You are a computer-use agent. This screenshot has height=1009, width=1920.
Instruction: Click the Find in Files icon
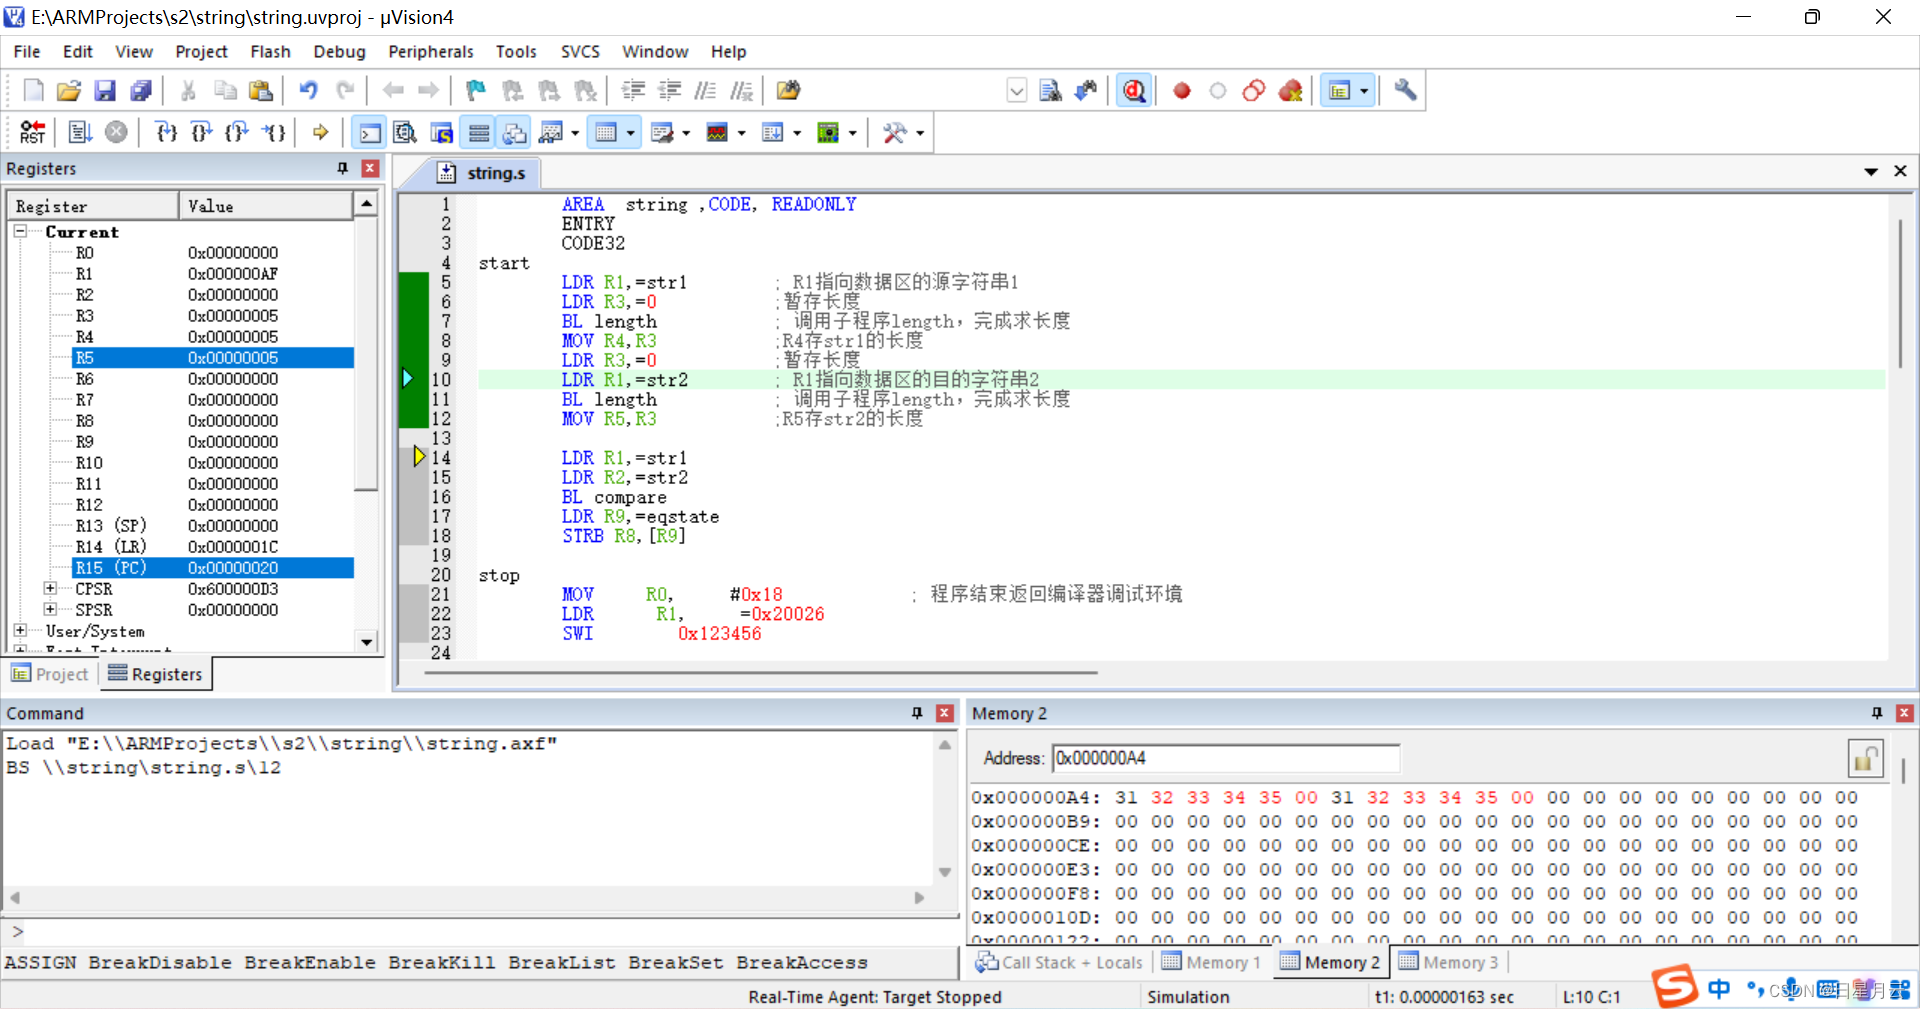point(1050,91)
